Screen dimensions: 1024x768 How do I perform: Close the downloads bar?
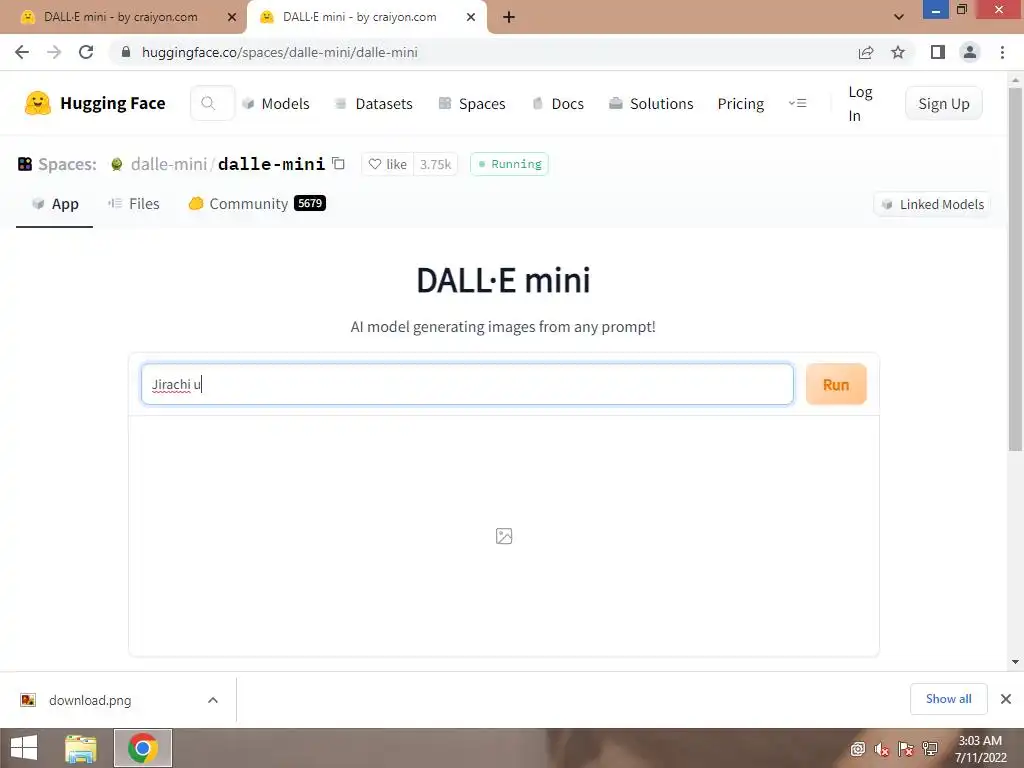tap(1006, 699)
